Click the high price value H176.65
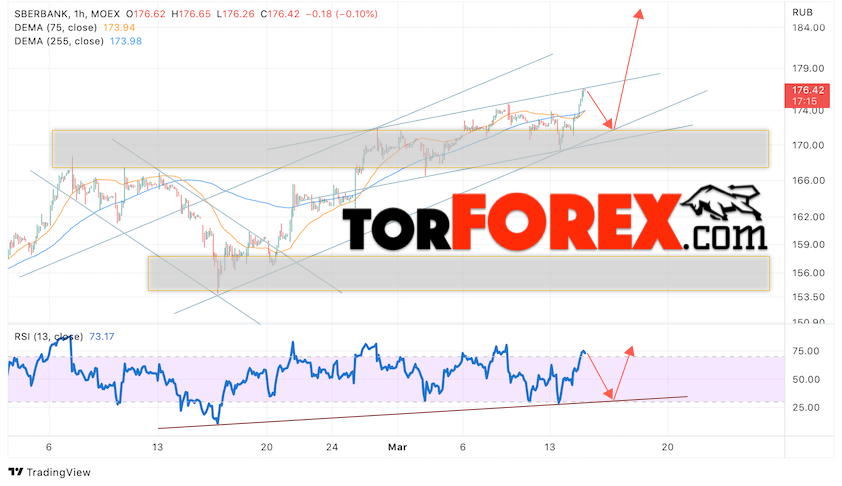This screenshot has height=486, width=842. (x=191, y=14)
